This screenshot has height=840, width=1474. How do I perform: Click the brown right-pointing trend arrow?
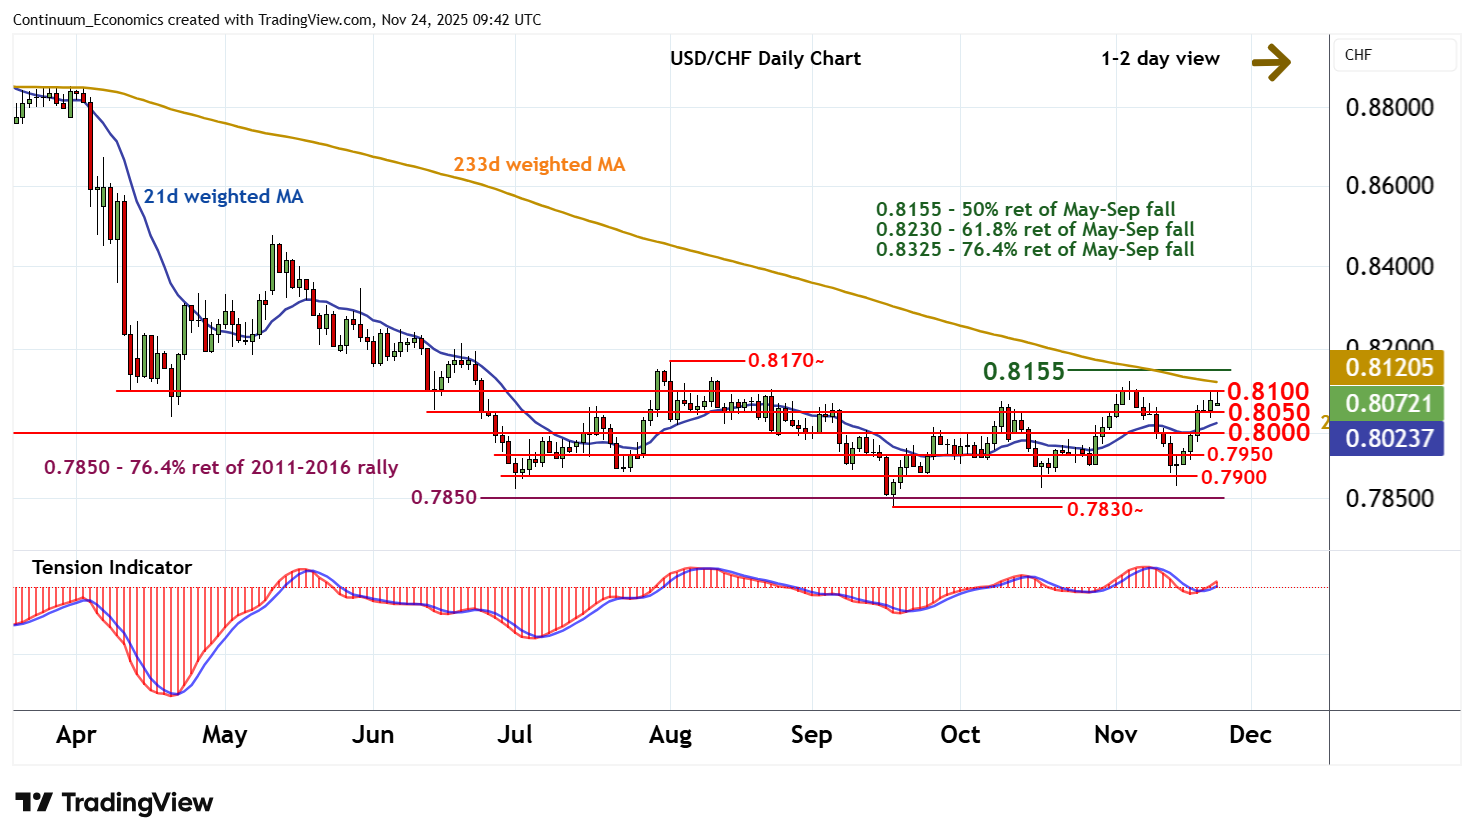pyautogui.click(x=1271, y=61)
